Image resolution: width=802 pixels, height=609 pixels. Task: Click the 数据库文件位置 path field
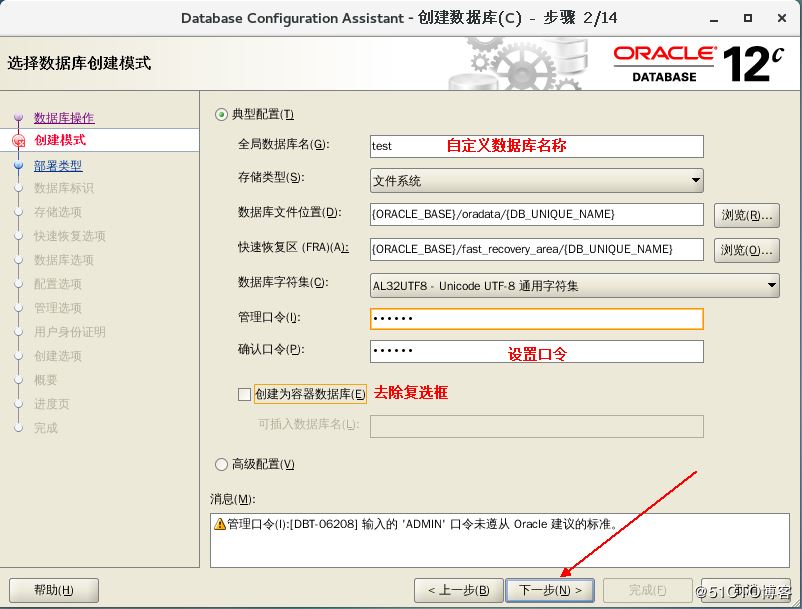tap(536, 214)
